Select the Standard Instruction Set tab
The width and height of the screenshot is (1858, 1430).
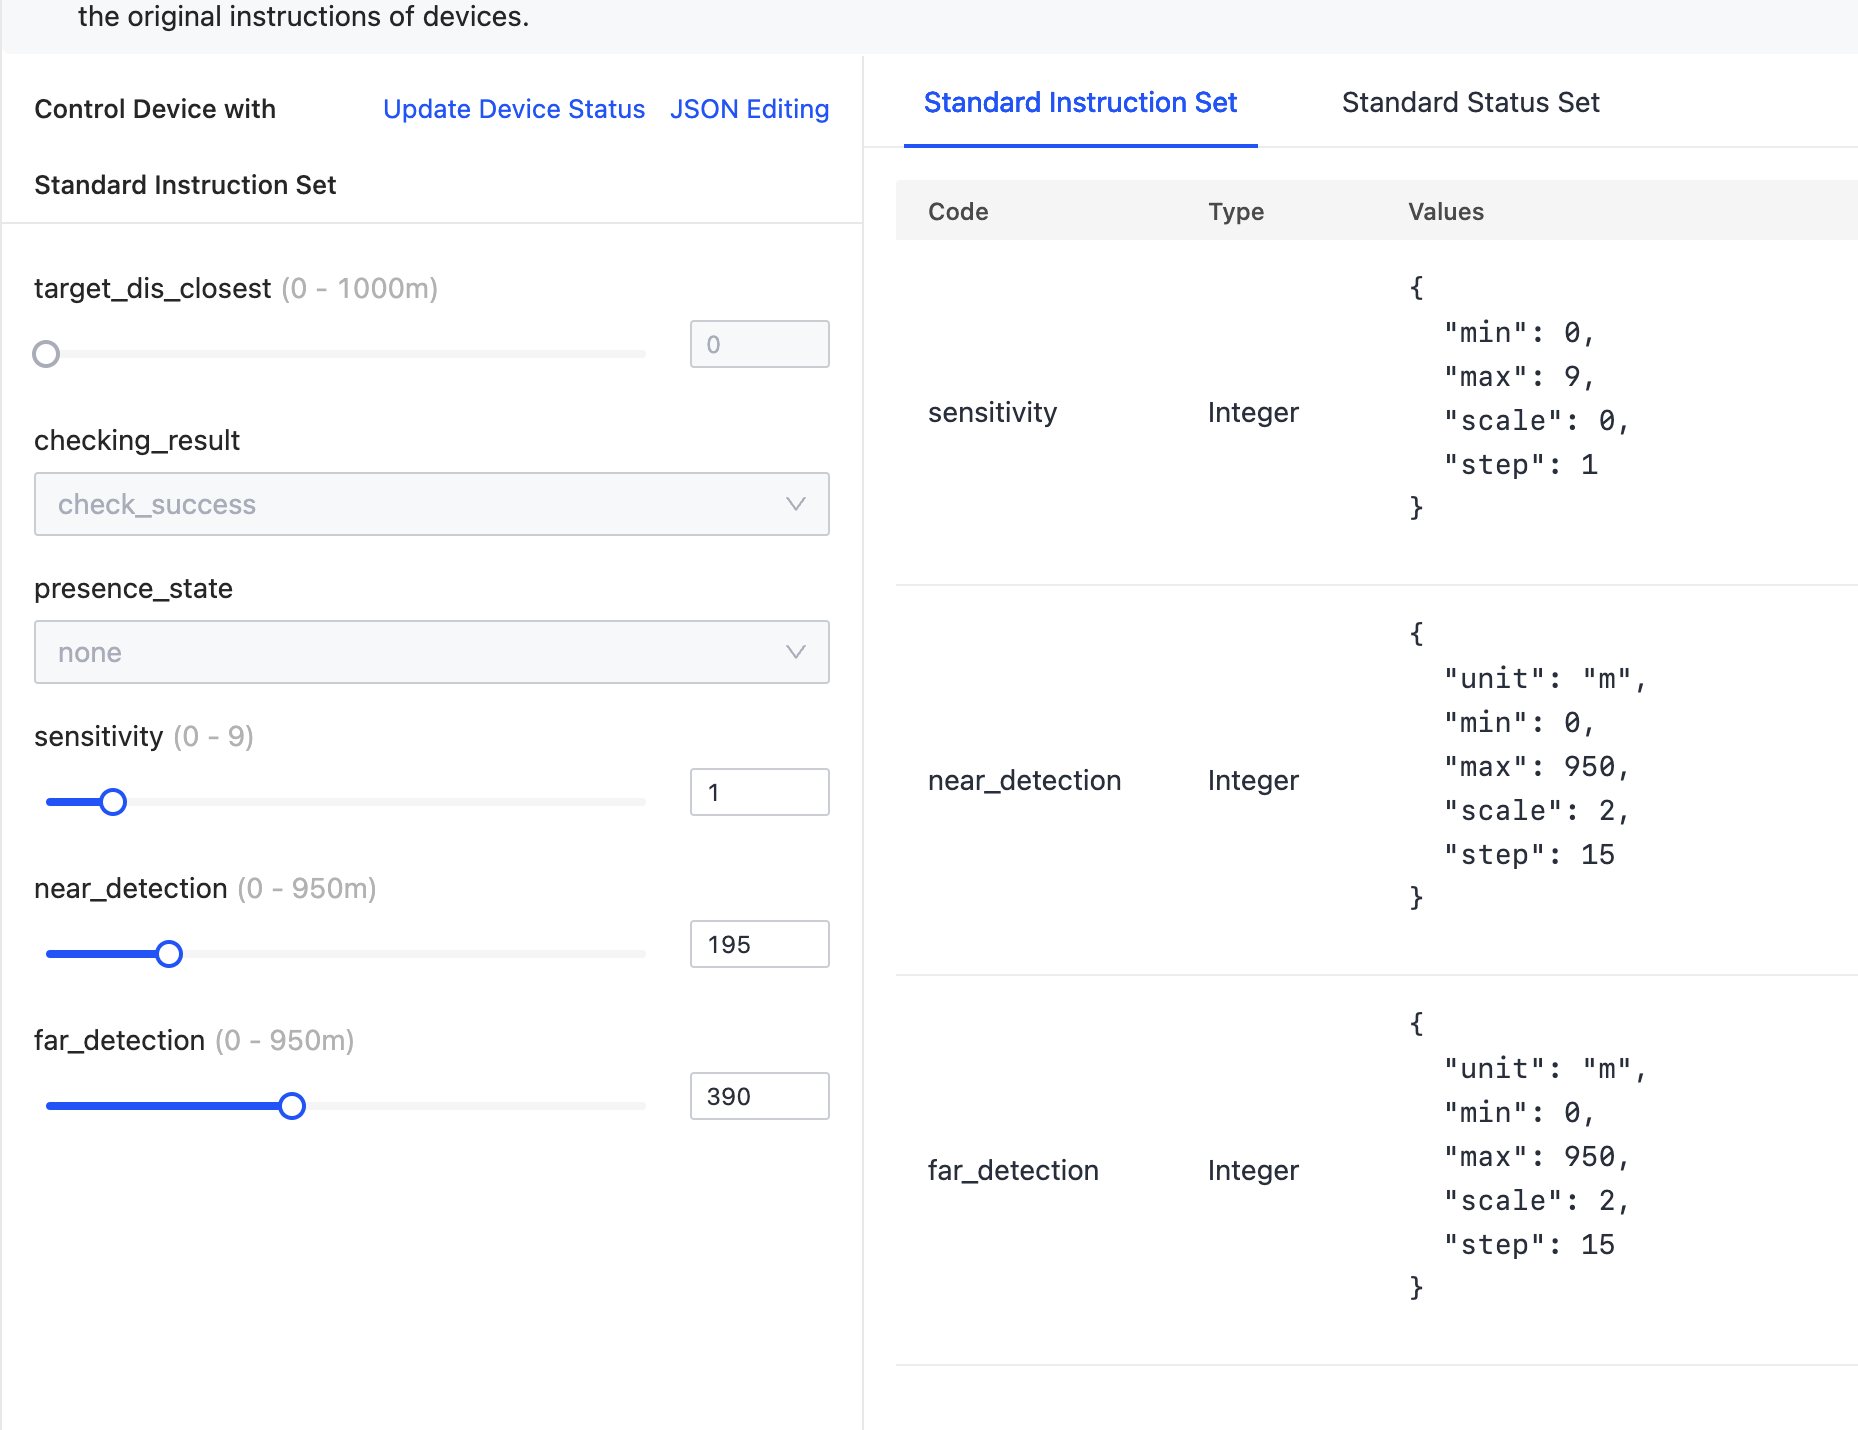click(x=1080, y=103)
